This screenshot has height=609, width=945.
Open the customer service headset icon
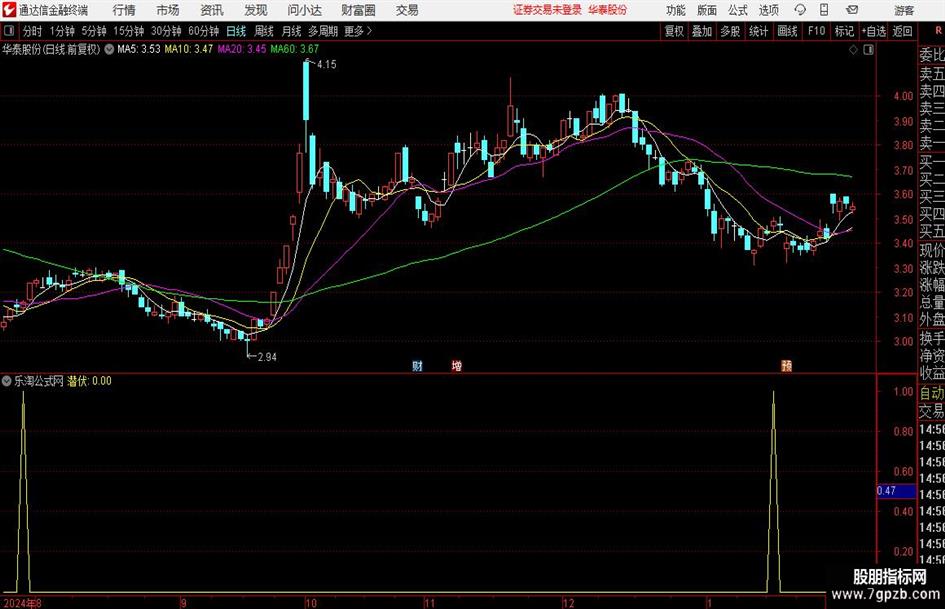pyautogui.click(x=800, y=10)
